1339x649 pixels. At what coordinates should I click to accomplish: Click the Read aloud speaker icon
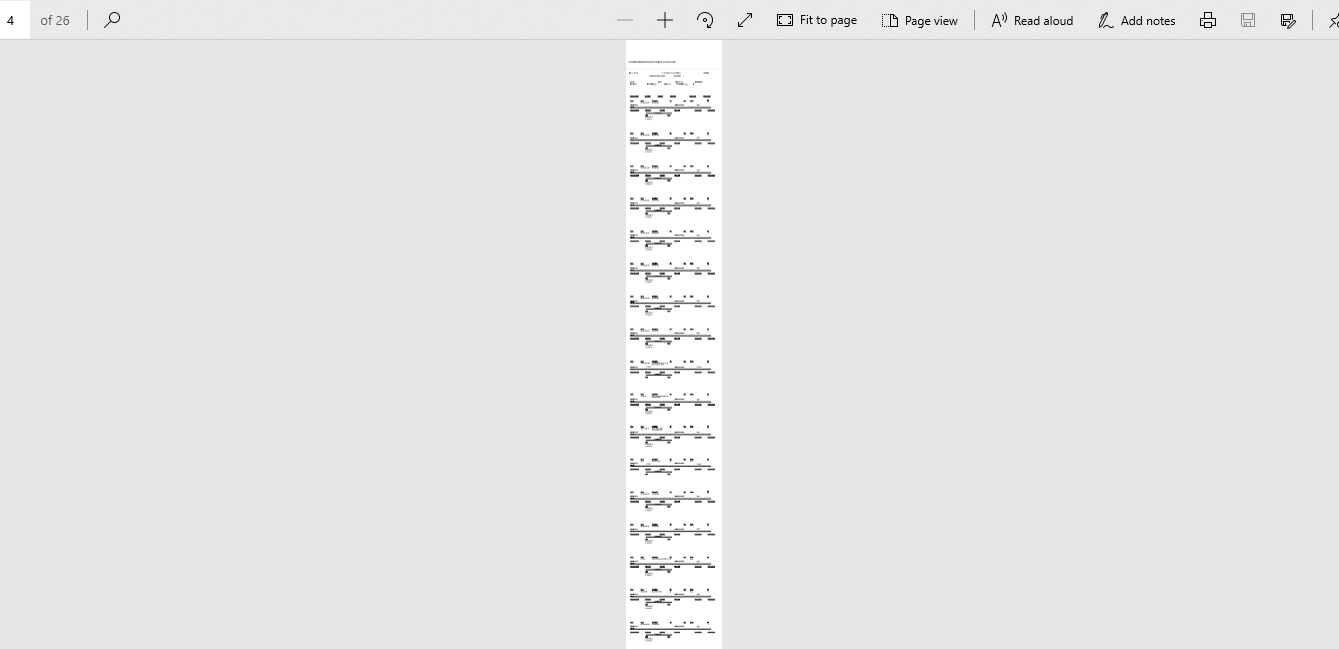click(x=999, y=20)
